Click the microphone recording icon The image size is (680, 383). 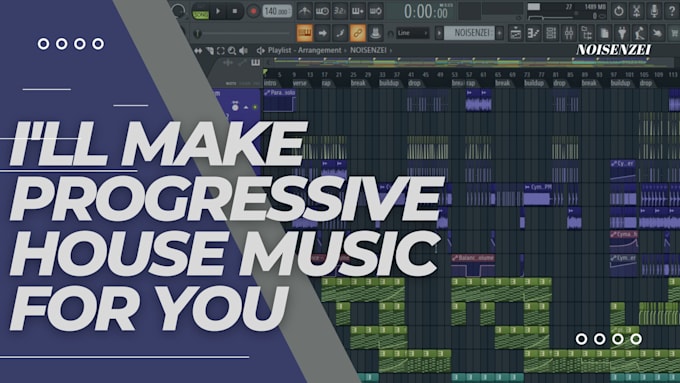pyautogui.click(x=654, y=11)
